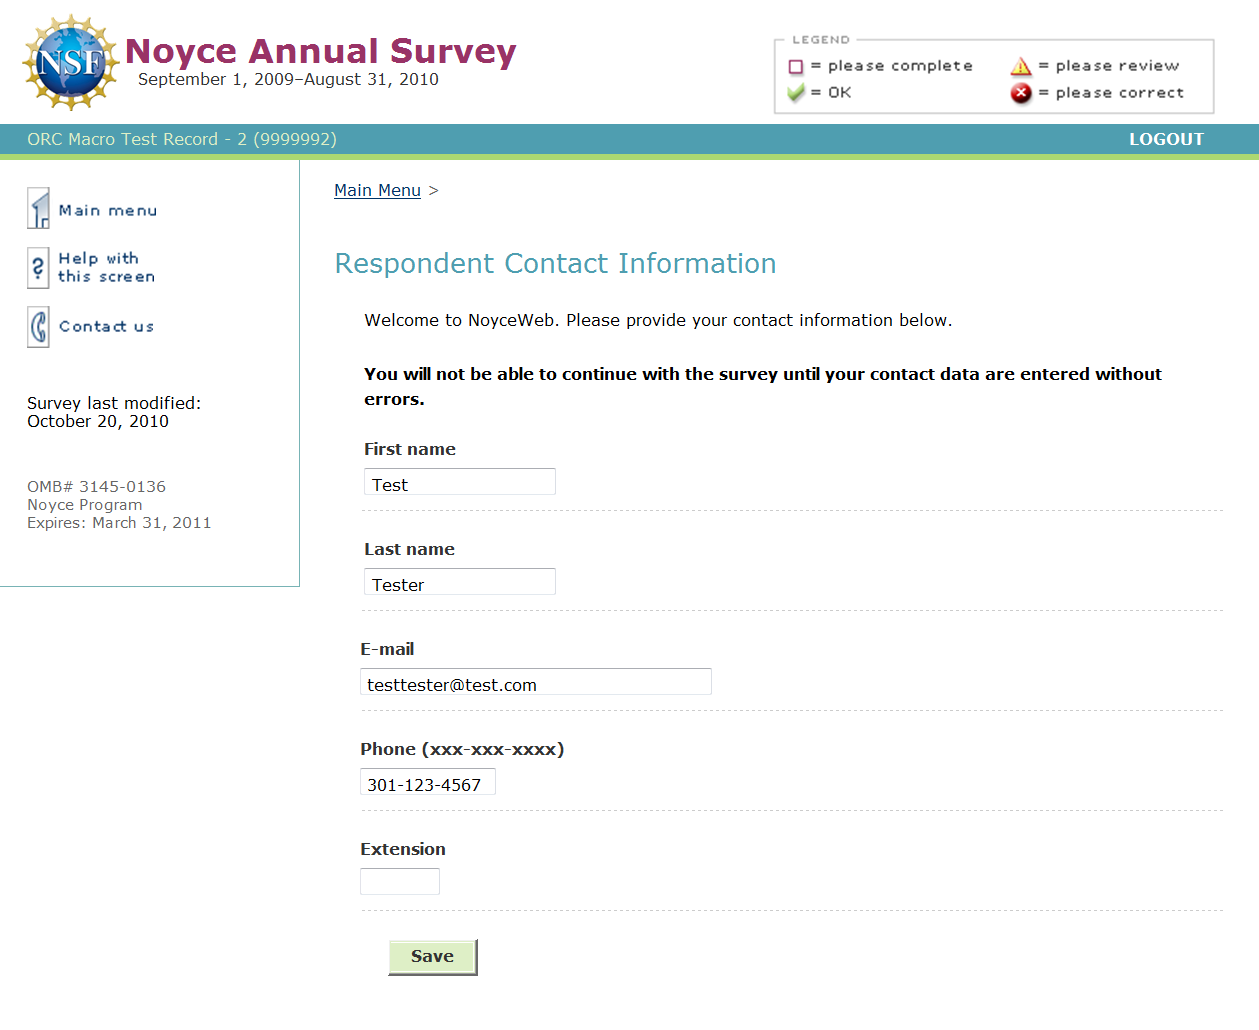The height and width of the screenshot is (1030, 1259).
Task: Open the Main menu sidebar item
Action: coord(108,211)
